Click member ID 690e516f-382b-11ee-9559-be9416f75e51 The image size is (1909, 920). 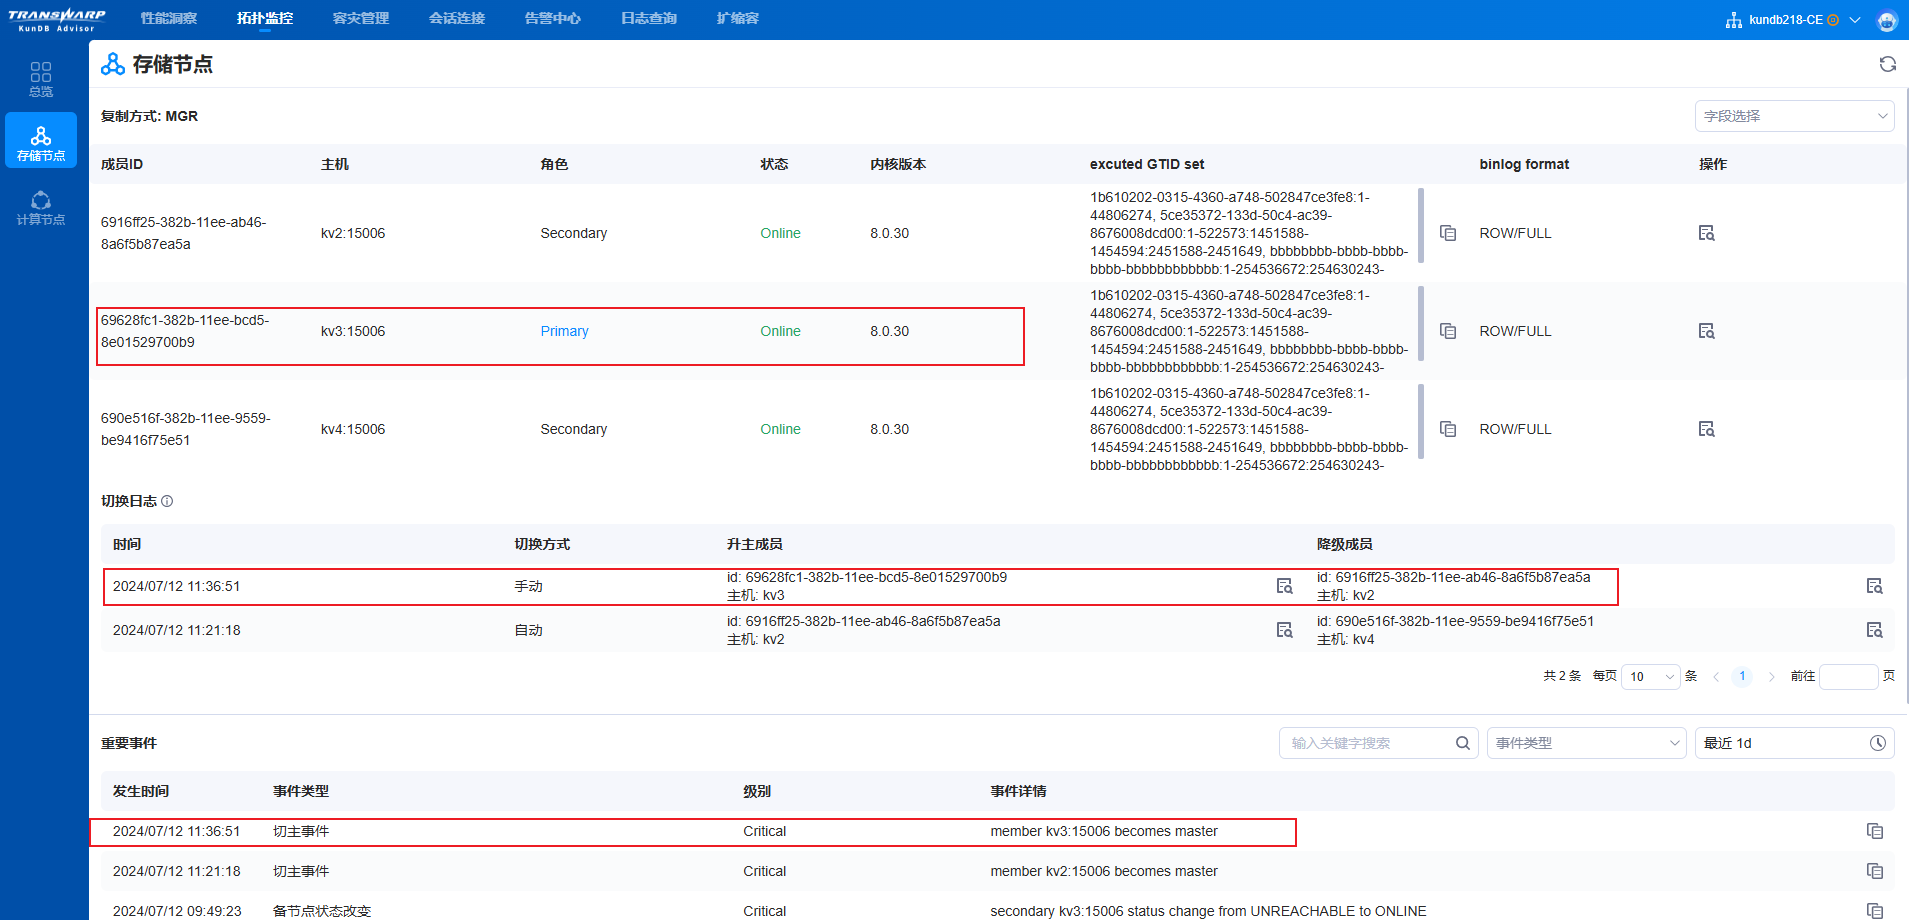(186, 429)
